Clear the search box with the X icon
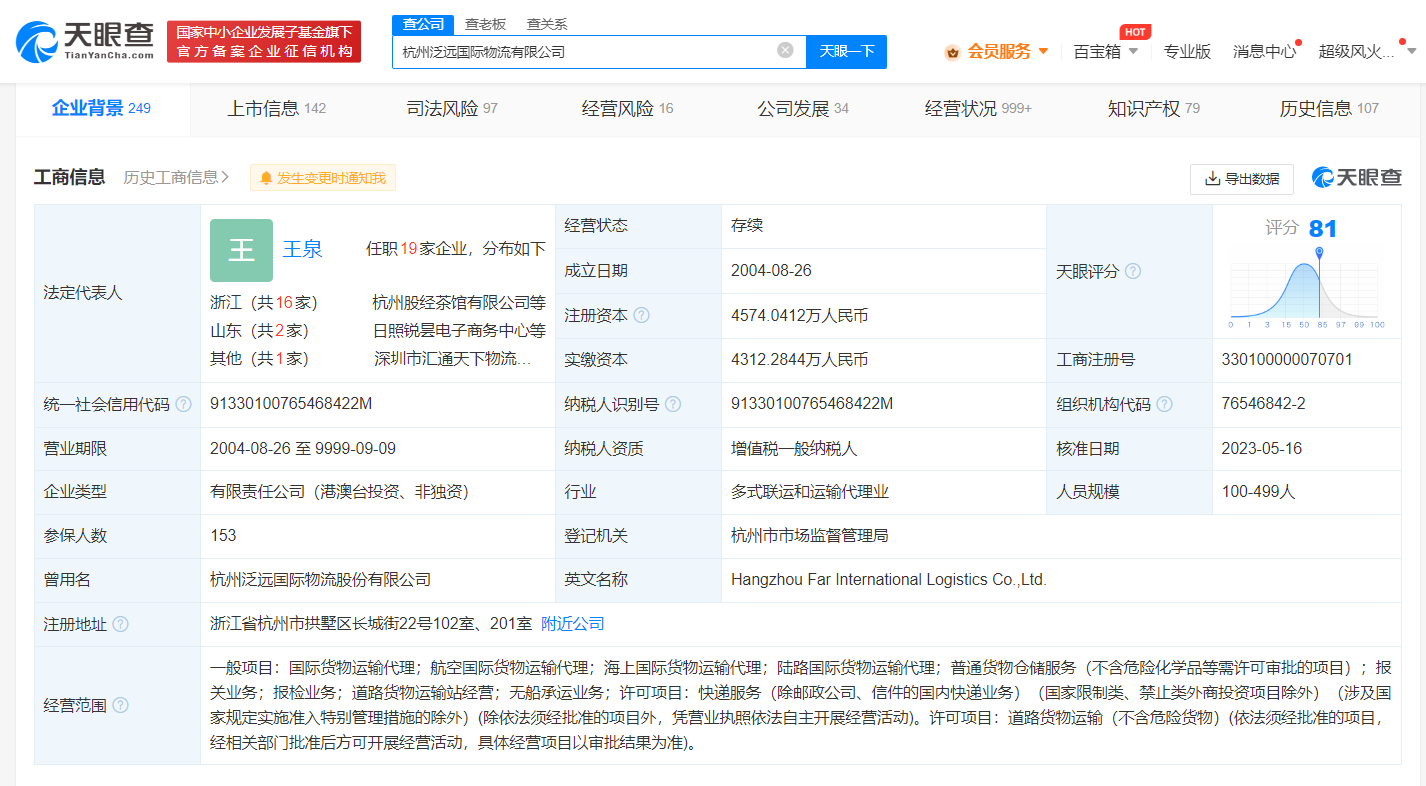Viewport: 1426px width, 786px height. pyautogui.click(x=785, y=50)
